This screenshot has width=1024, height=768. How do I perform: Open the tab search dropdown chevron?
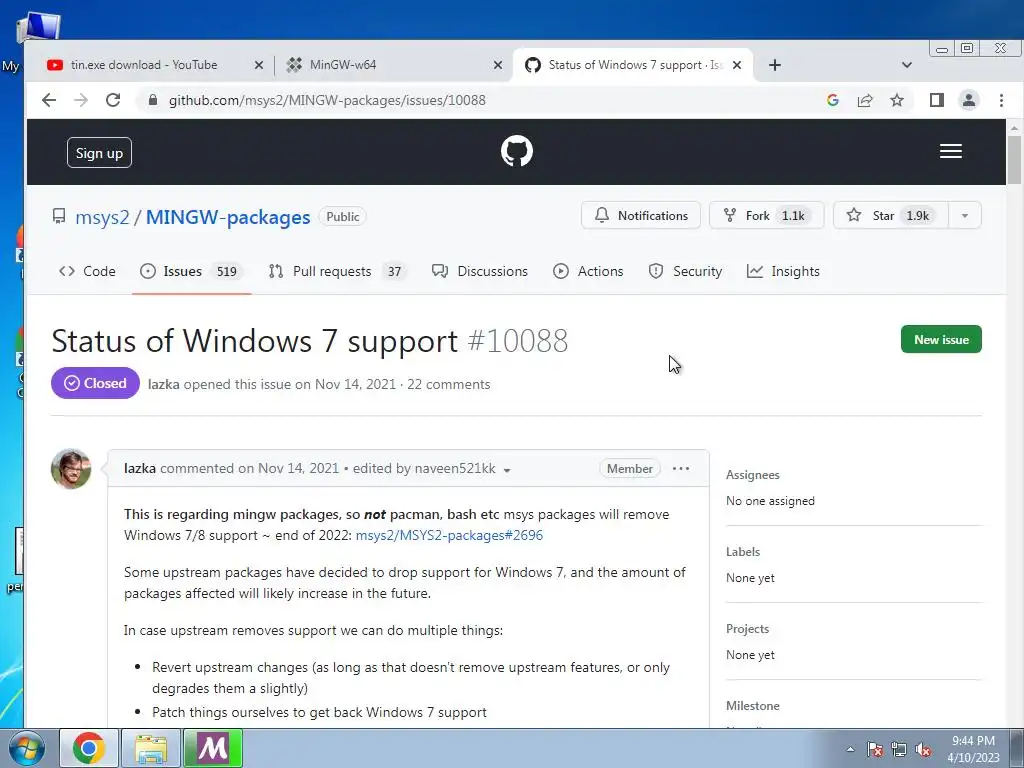click(x=906, y=65)
